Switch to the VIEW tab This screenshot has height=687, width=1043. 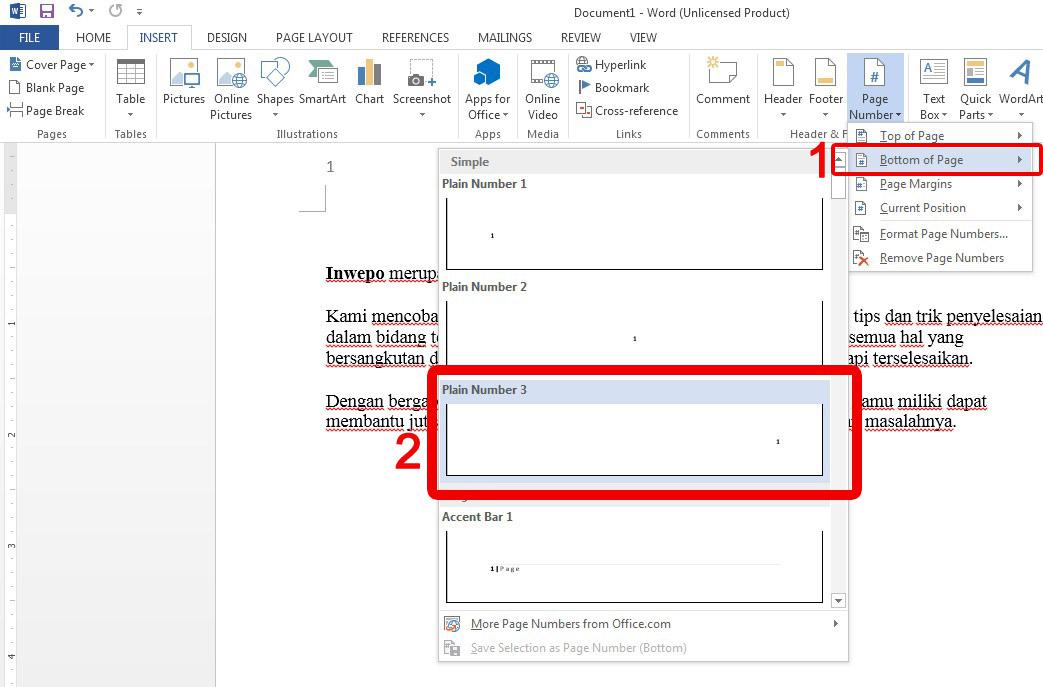643,37
